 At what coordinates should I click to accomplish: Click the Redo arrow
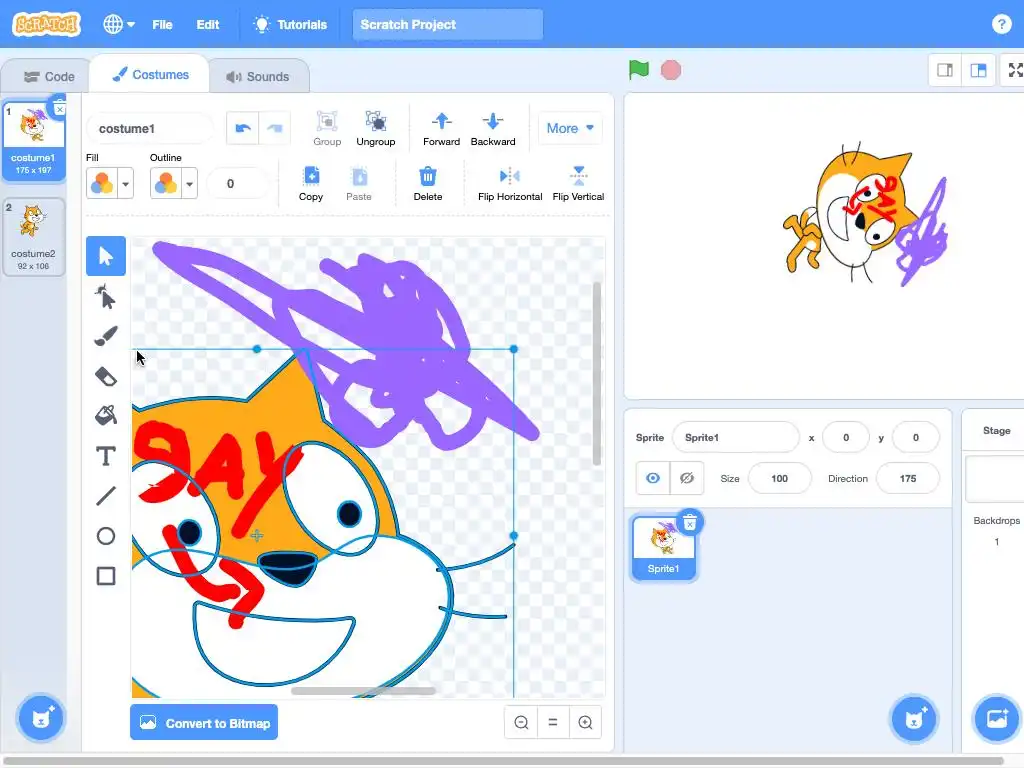pos(275,128)
